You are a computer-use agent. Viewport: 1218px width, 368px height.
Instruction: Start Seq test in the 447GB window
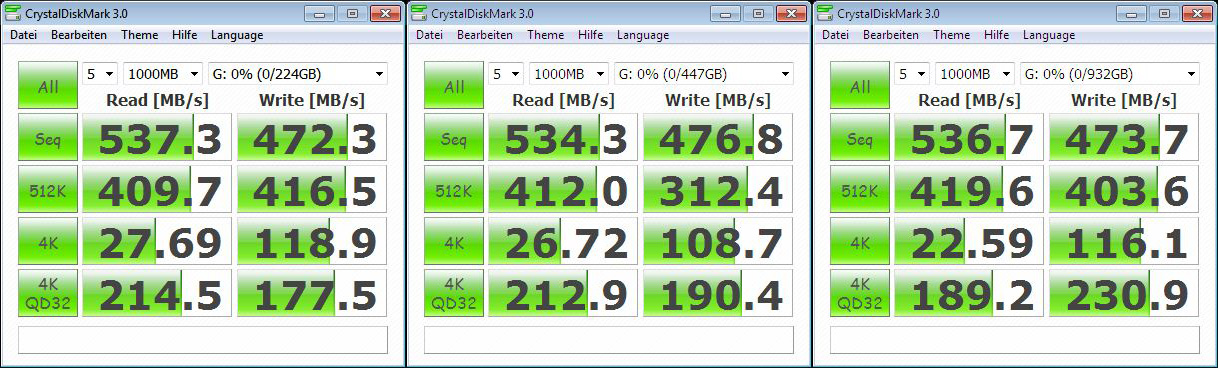click(x=454, y=139)
